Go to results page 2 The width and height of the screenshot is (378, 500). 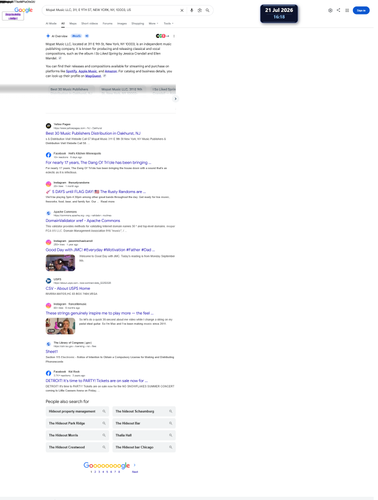pyautogui.click(x=95, y=472)
